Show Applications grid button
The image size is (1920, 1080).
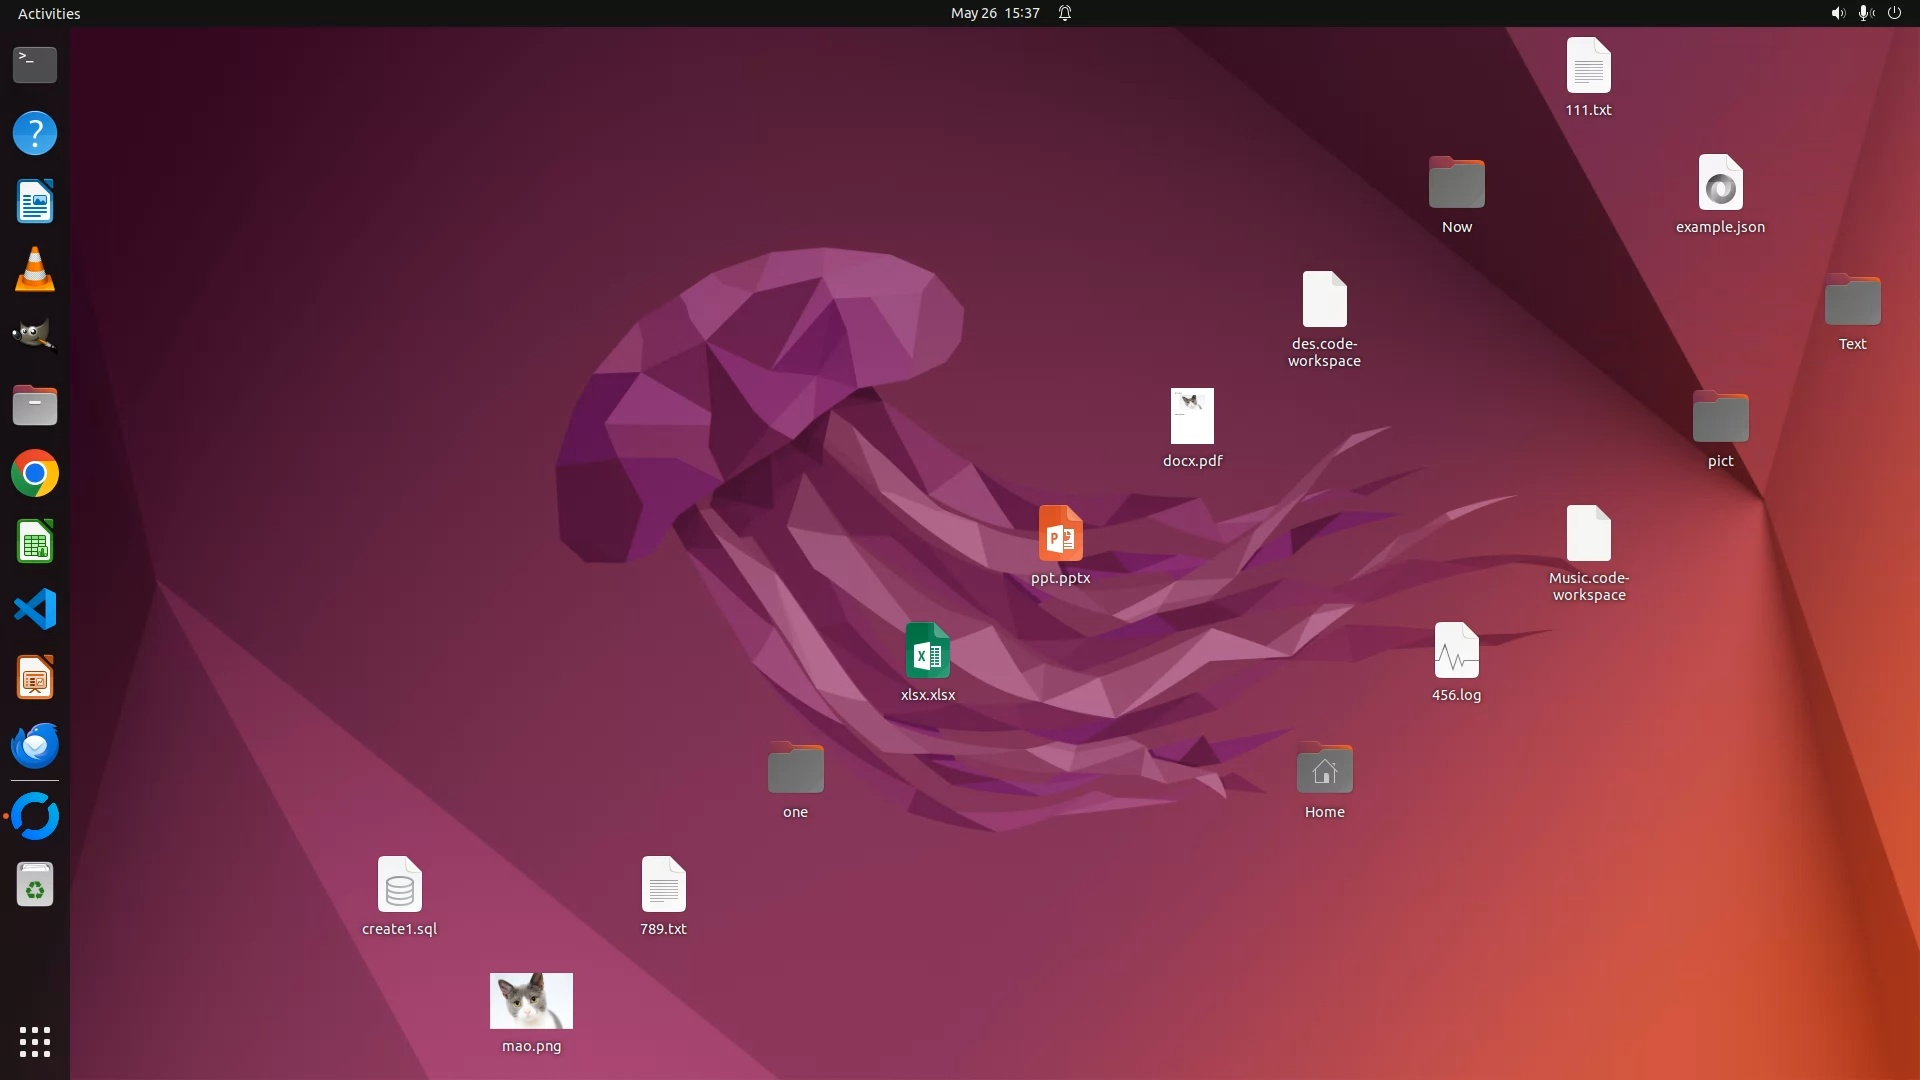[35, 1042]
